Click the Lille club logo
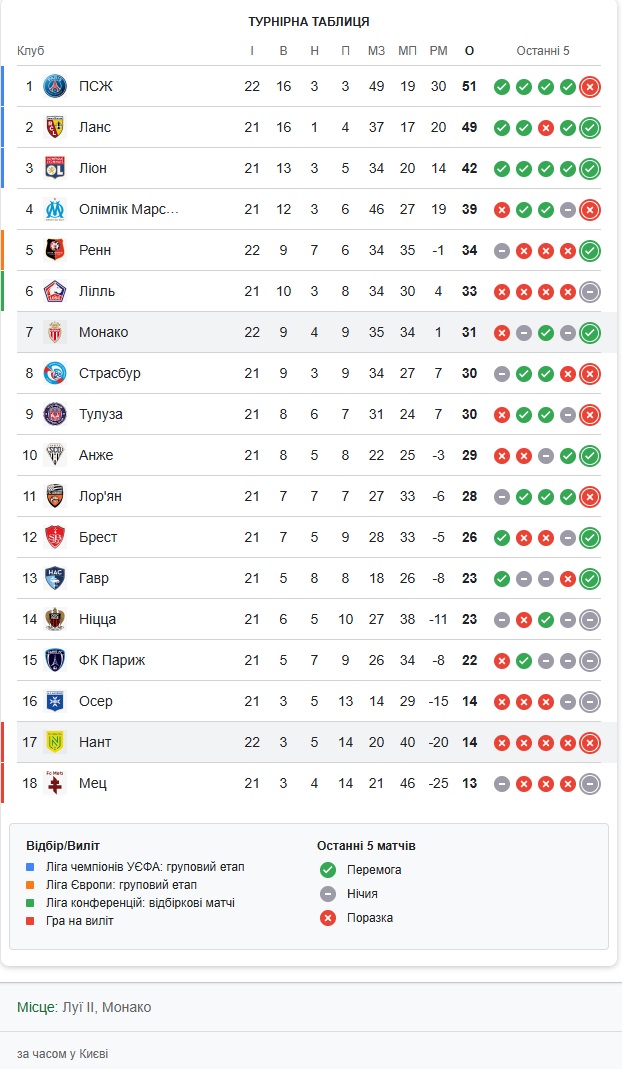This screenshot has width=622, height=1069. (55, 291)
